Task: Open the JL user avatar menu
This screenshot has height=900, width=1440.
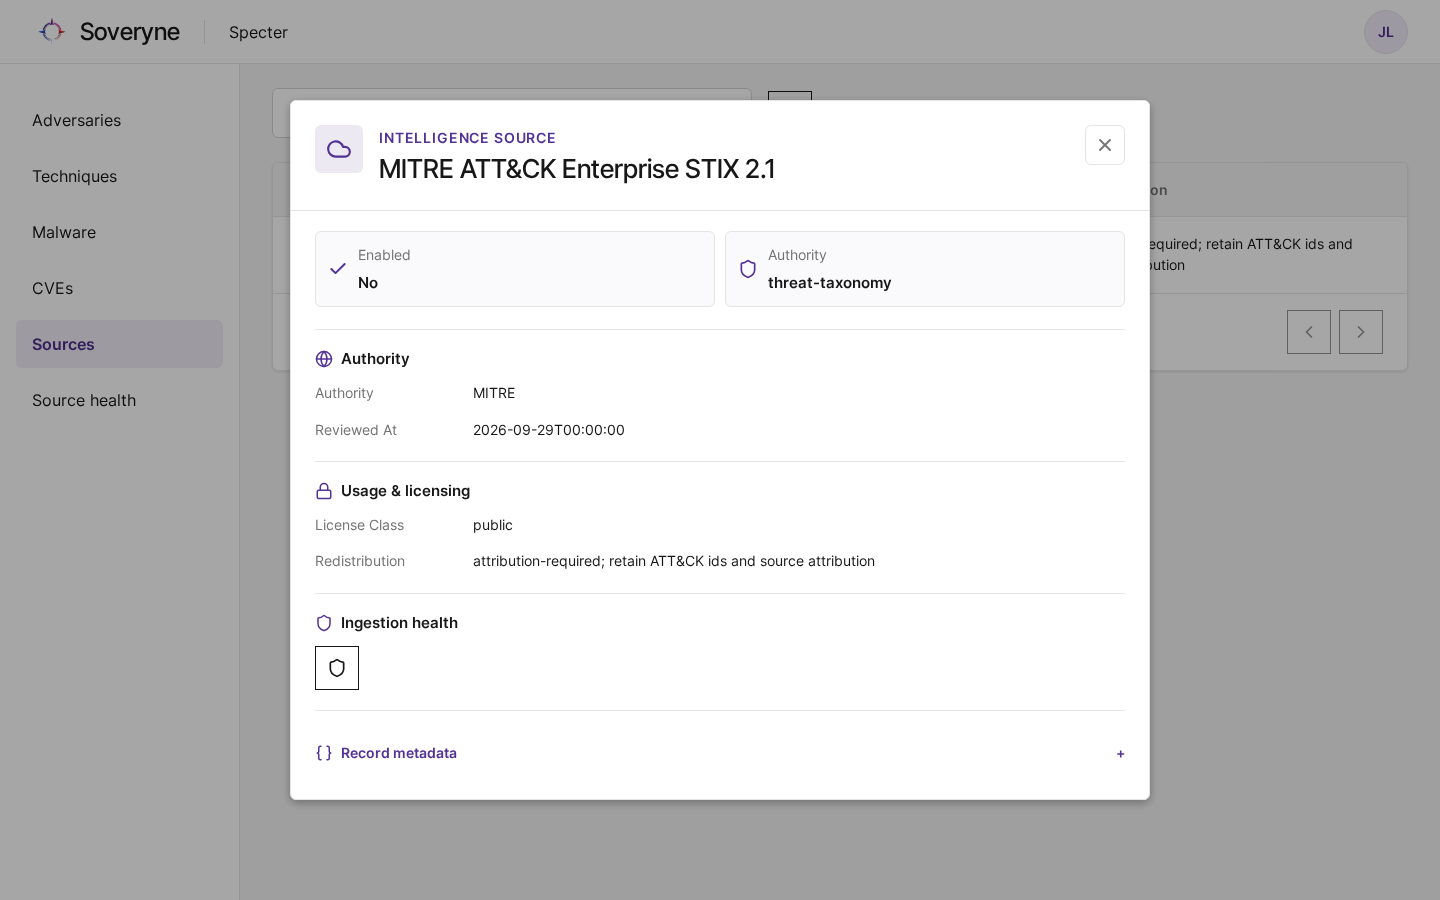Action: (1386, 32)
